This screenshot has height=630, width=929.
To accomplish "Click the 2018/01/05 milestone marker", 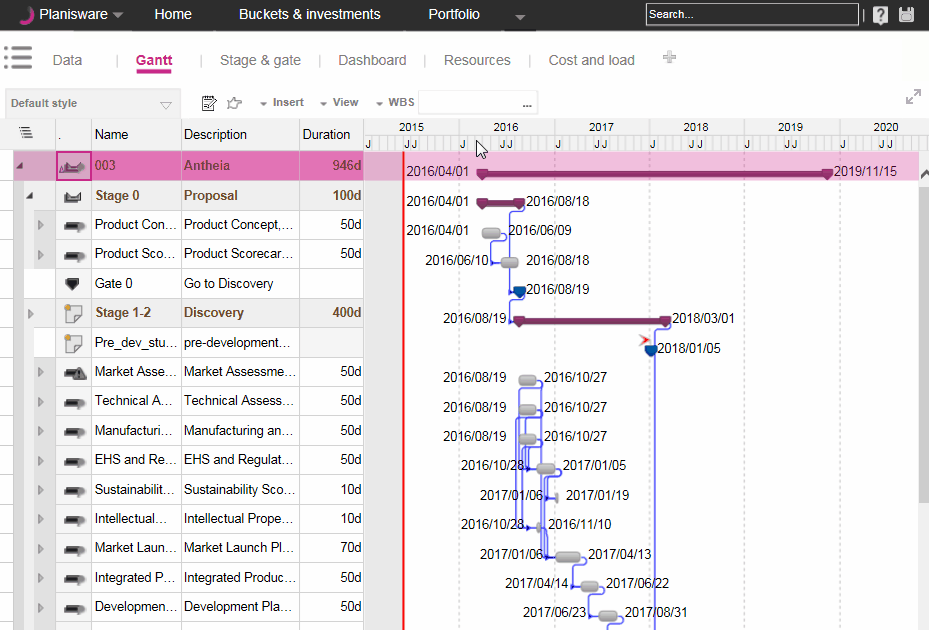I will pyautogui.click(x=651, y=350).
